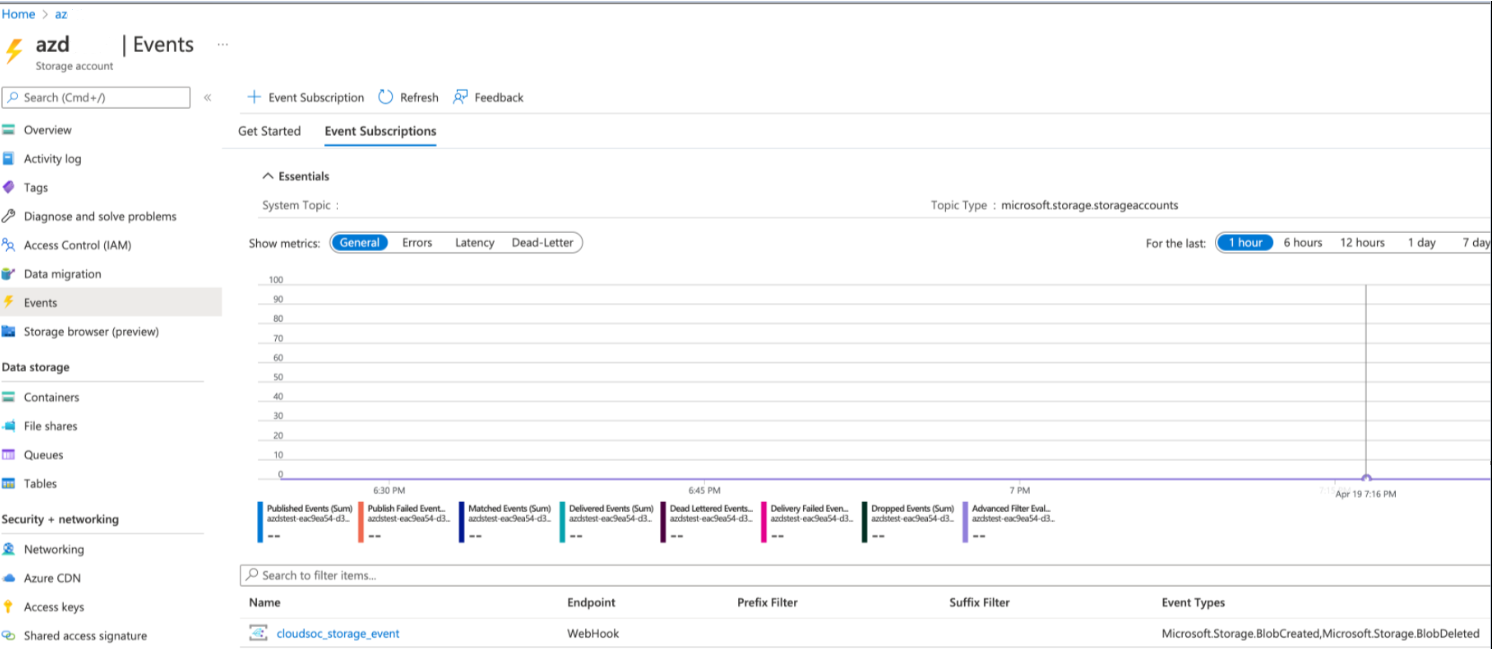Set time range to 12 hours
The width and height of the screenshot is (1494, 649).
point(1362,243)
